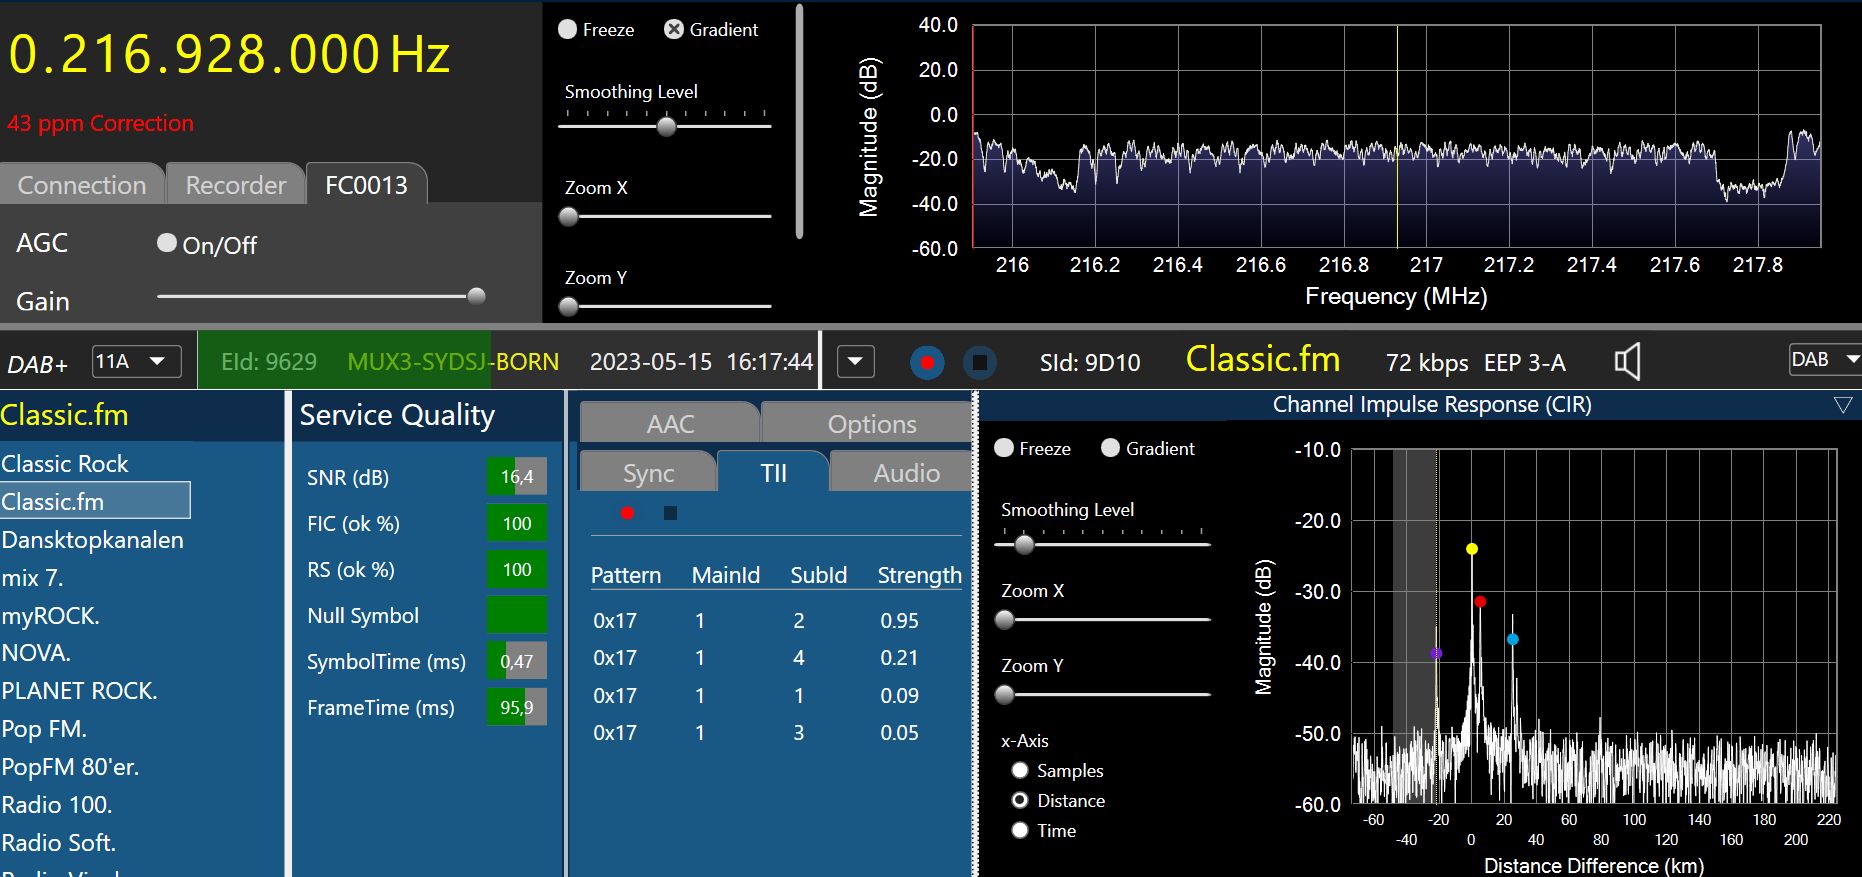The height and width of the screenshot is (877, 1862).
Task: Click the yellow peak marker in CIR graph
Action: [x=1471, y=549]
